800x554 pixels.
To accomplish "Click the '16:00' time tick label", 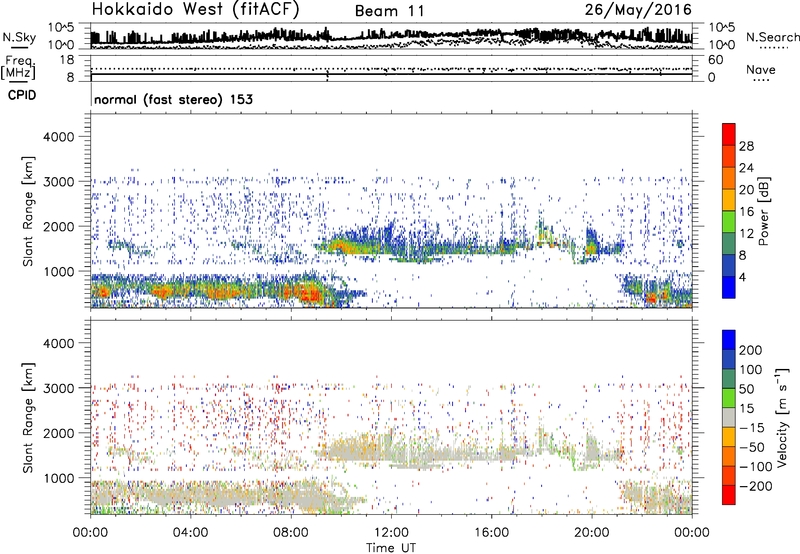I will (x=491, y=533).
